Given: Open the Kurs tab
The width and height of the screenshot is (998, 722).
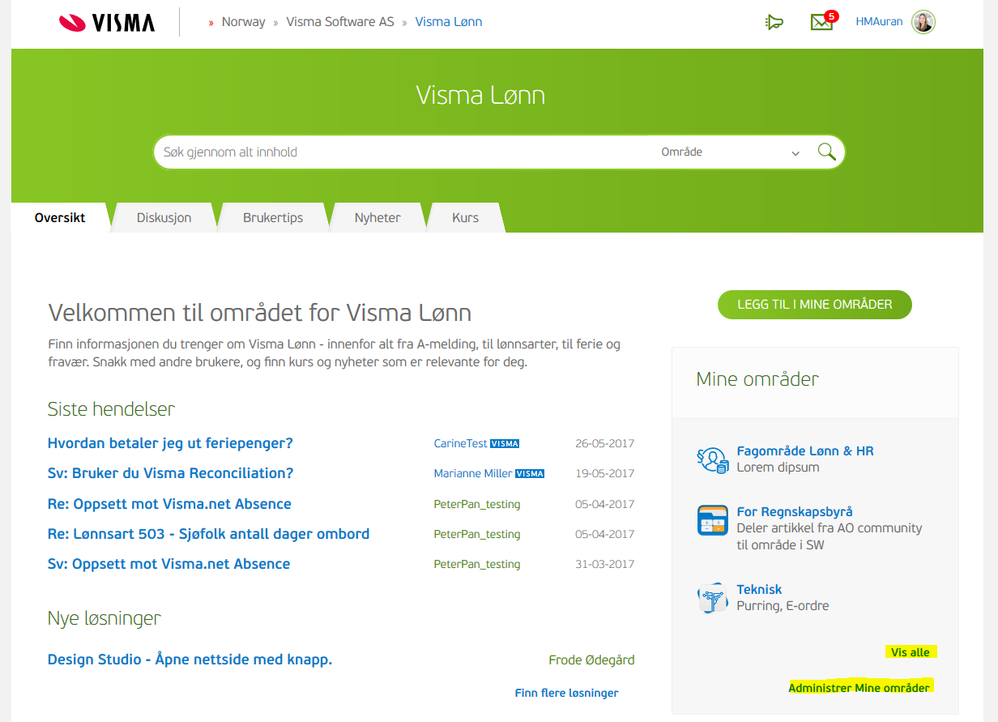Looking at the screenshot, I should click(465, 218).
